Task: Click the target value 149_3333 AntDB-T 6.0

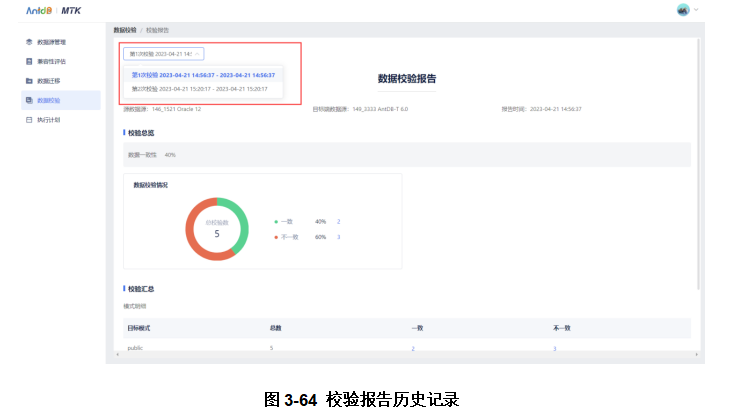Action: tap(380, 109)
